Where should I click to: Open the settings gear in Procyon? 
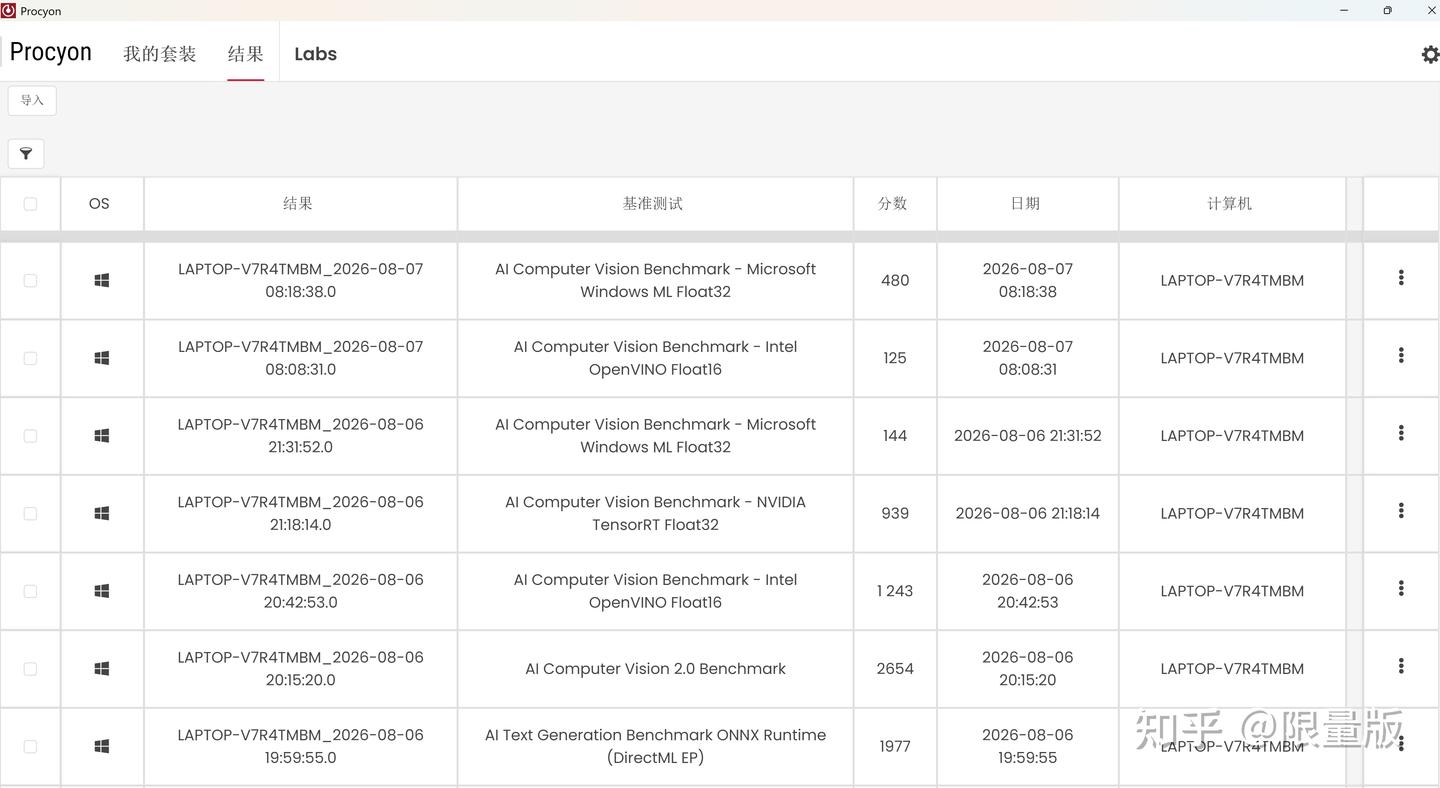click(x=1430, y=54)
